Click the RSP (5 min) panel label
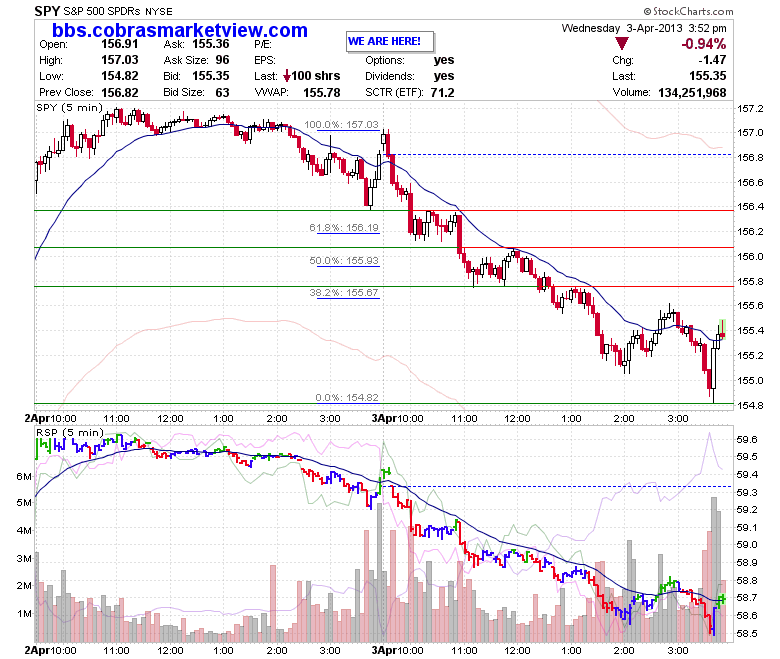This screenshot has height=659, width=780. (70, 432)
